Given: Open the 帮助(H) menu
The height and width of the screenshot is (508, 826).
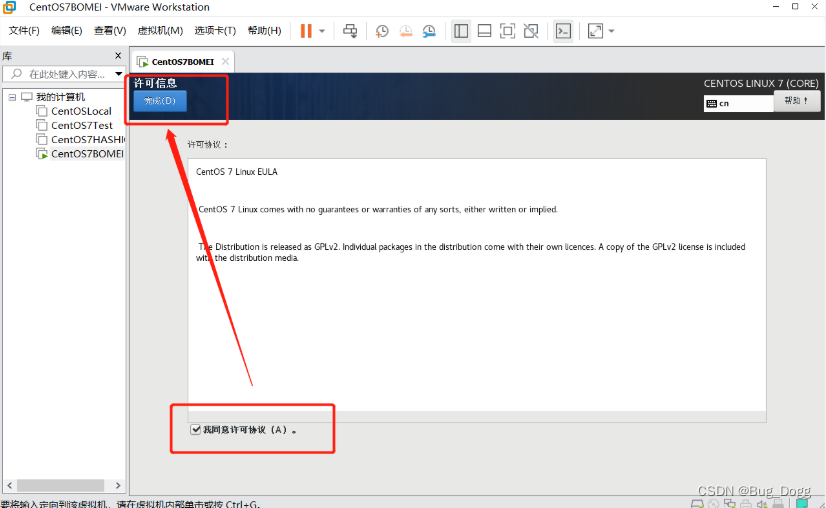Looking at the screenshot, I should (264, 31).
